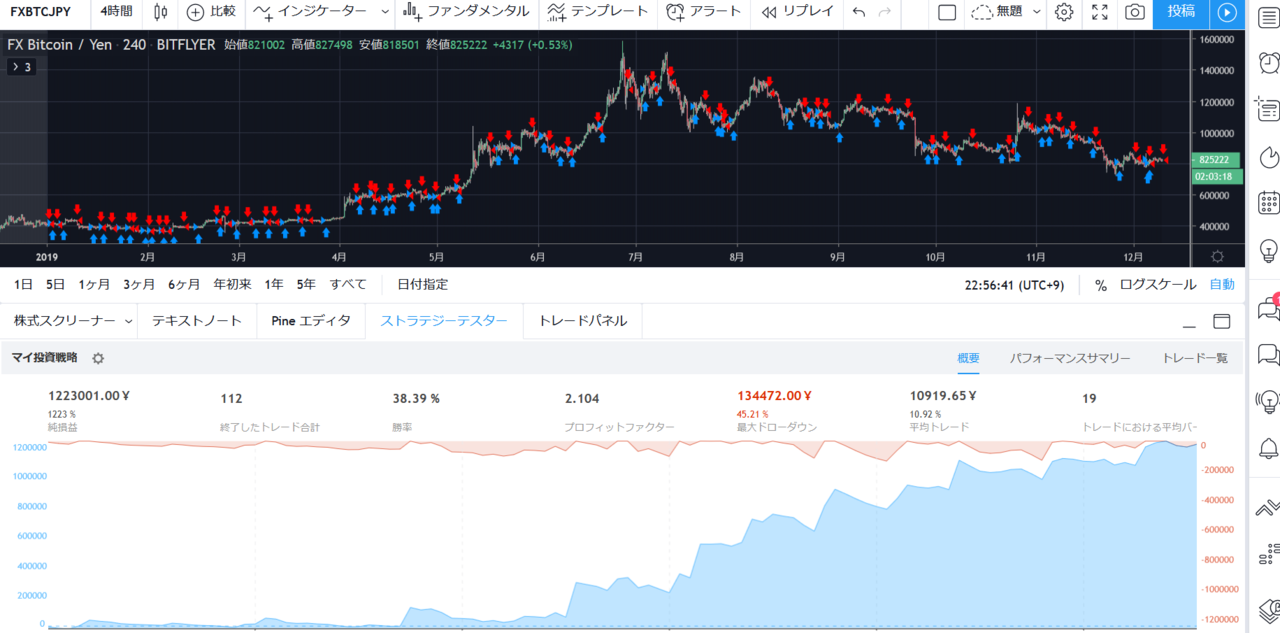This screenshot has height=633, width=1280.
Task: Click the 134472.00 ¥ max drawdown value
Action: [774, 397]
